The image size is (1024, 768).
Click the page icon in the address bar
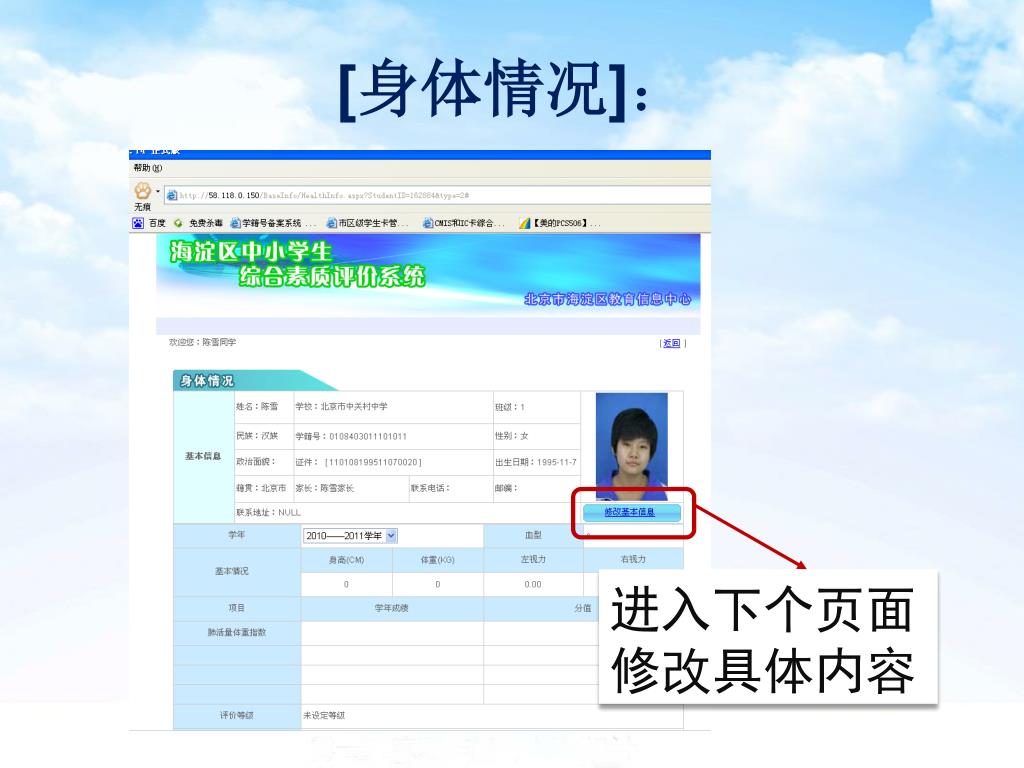[172, 195]
